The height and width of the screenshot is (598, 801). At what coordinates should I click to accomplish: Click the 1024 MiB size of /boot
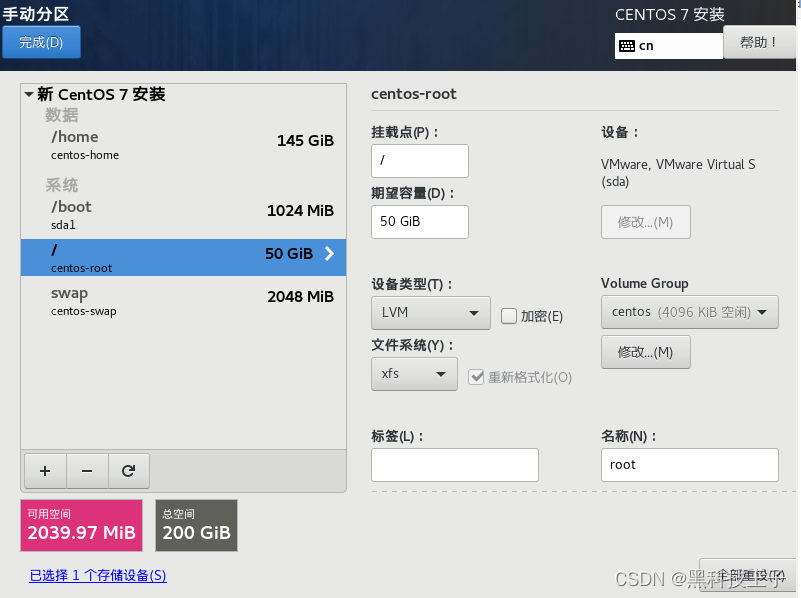(x=300, y=211)
